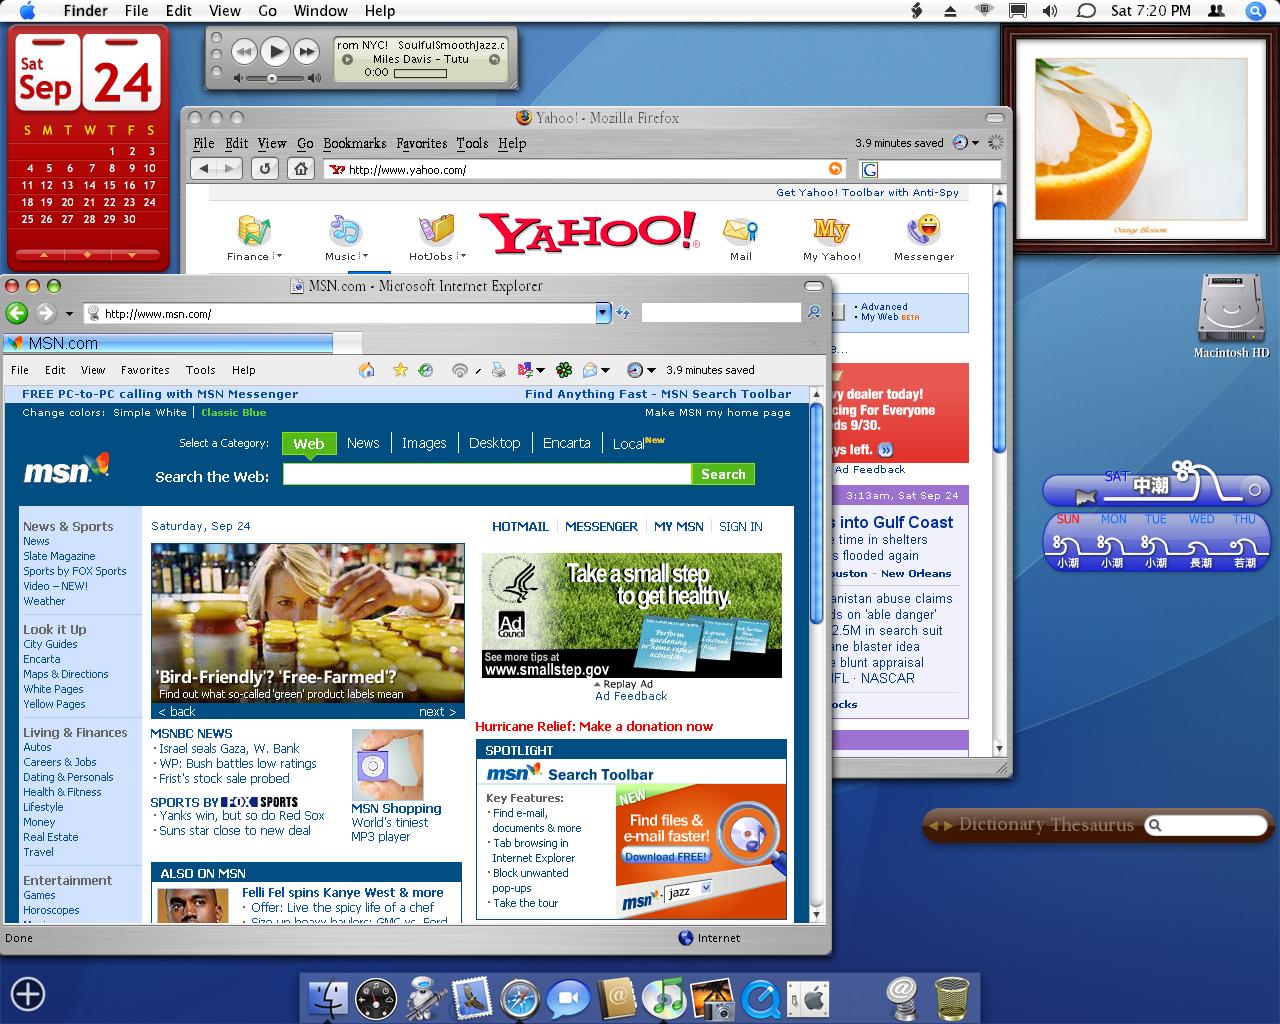Select the Encarta search category on MSN
This screenshot has height=1024, width=1280.
(566, 443)
